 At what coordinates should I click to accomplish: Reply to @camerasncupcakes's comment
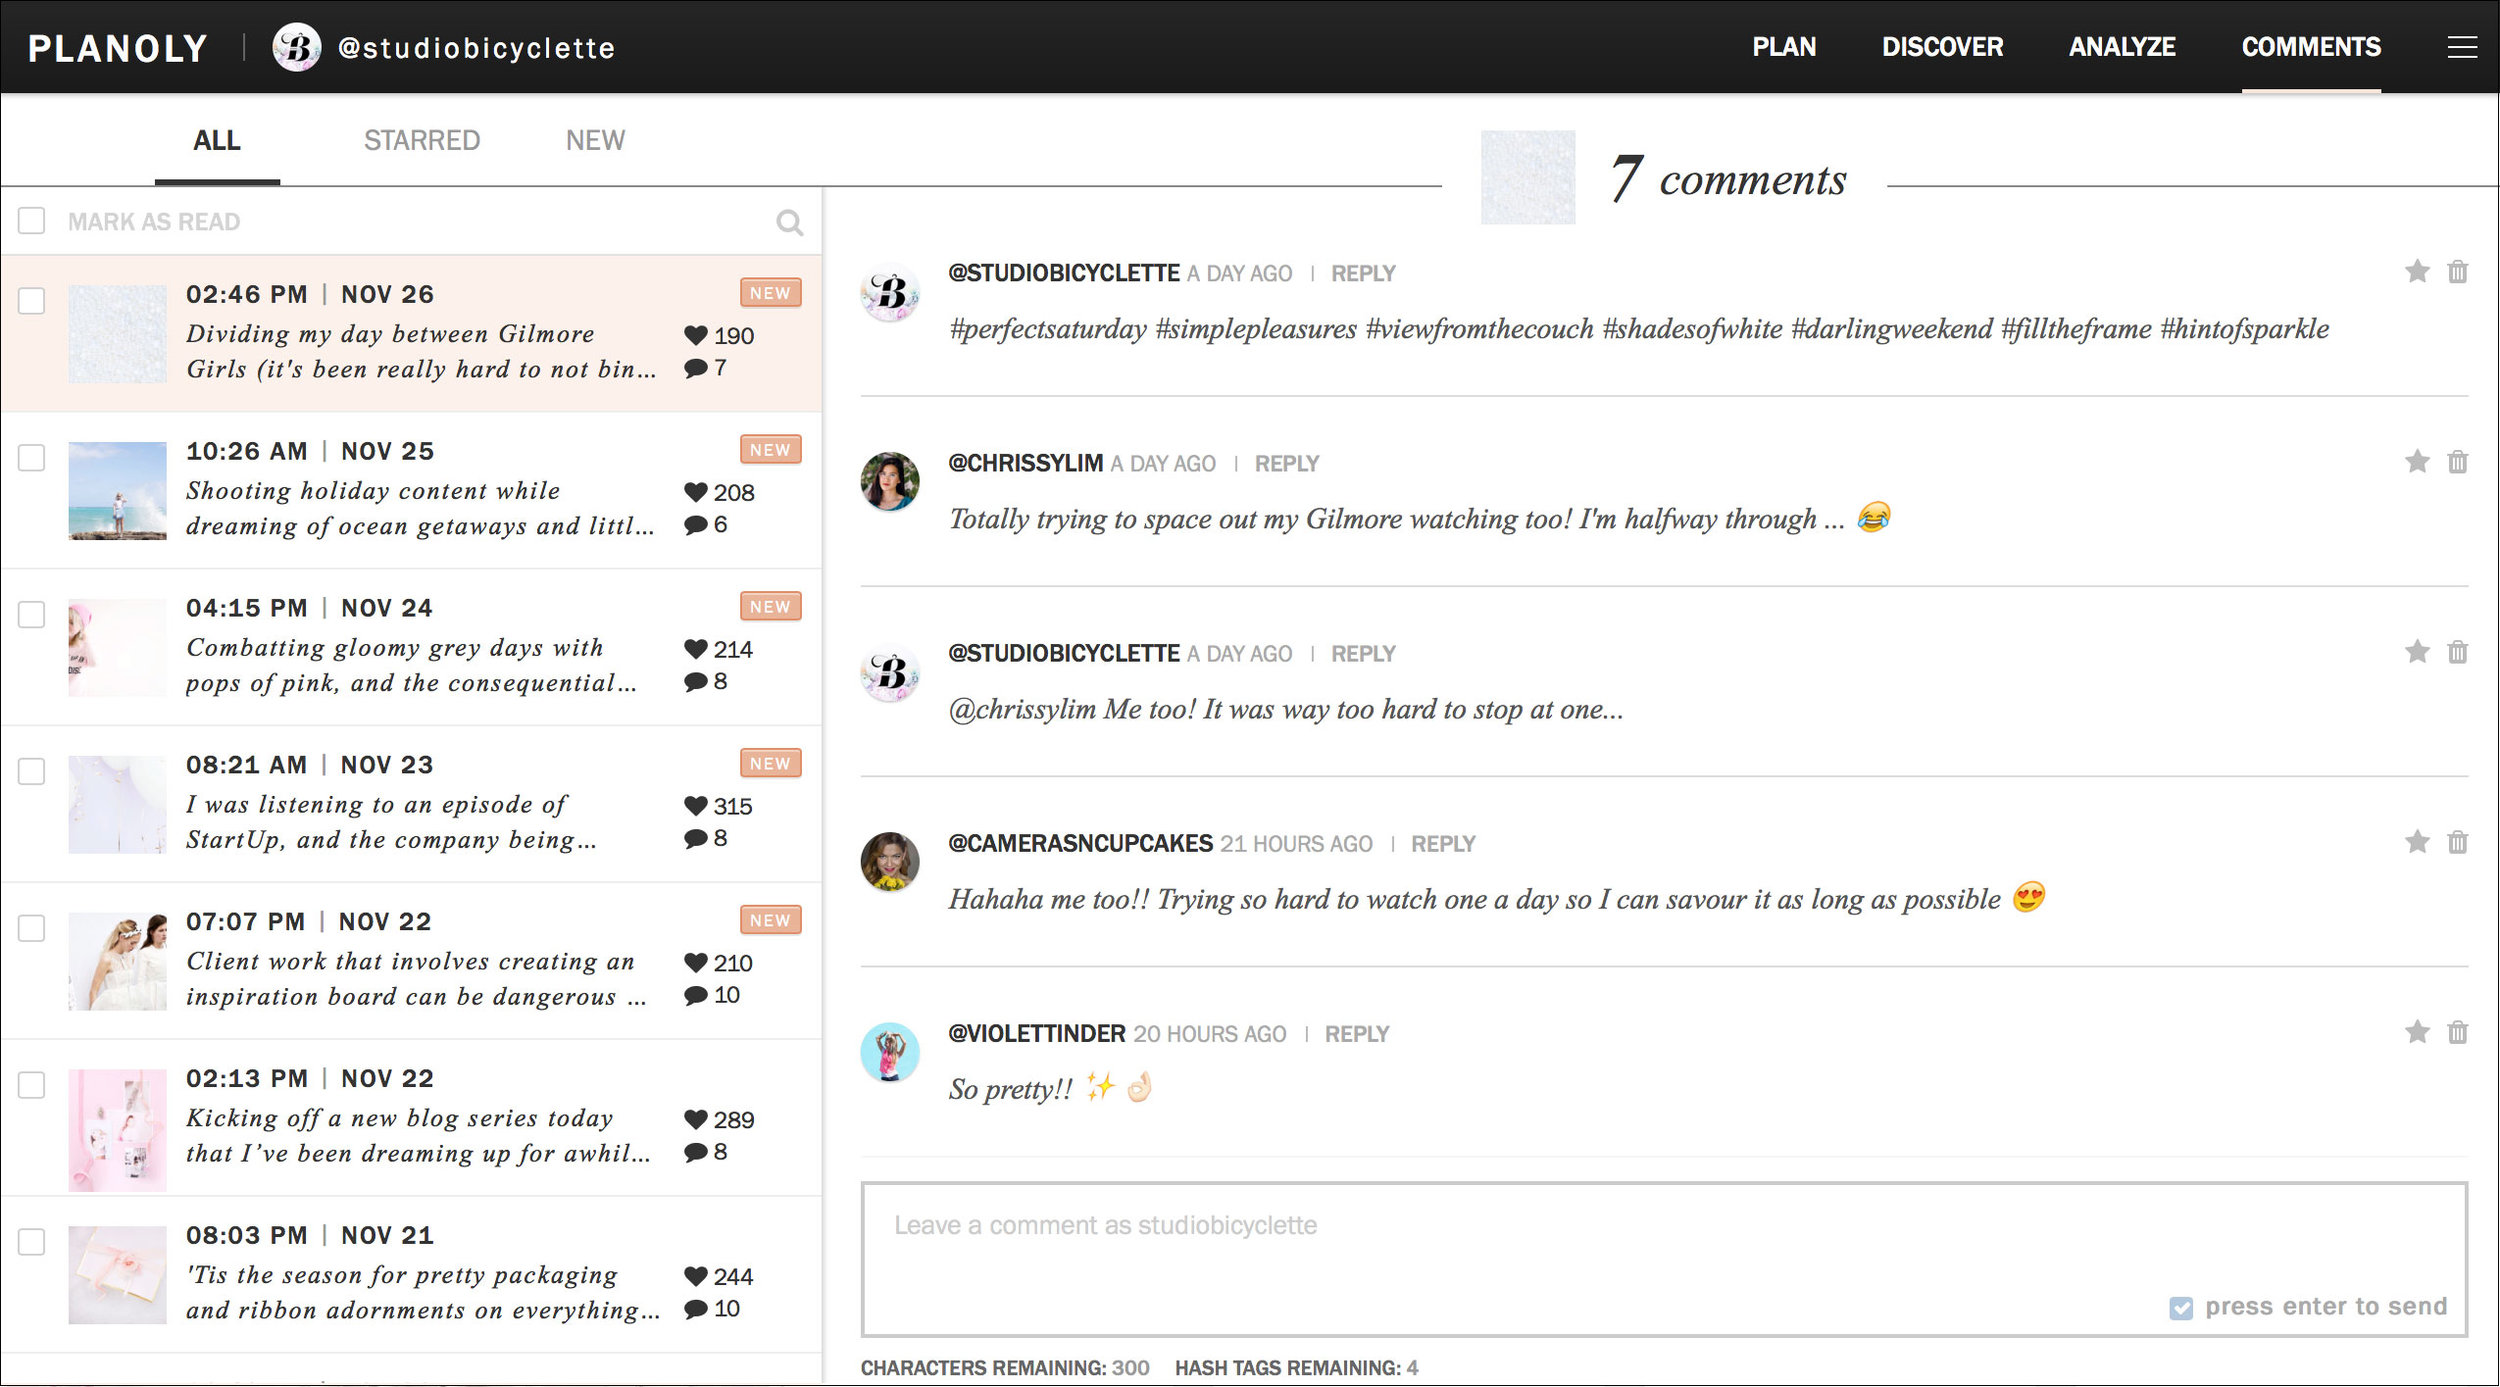[x=1443, y=843]
